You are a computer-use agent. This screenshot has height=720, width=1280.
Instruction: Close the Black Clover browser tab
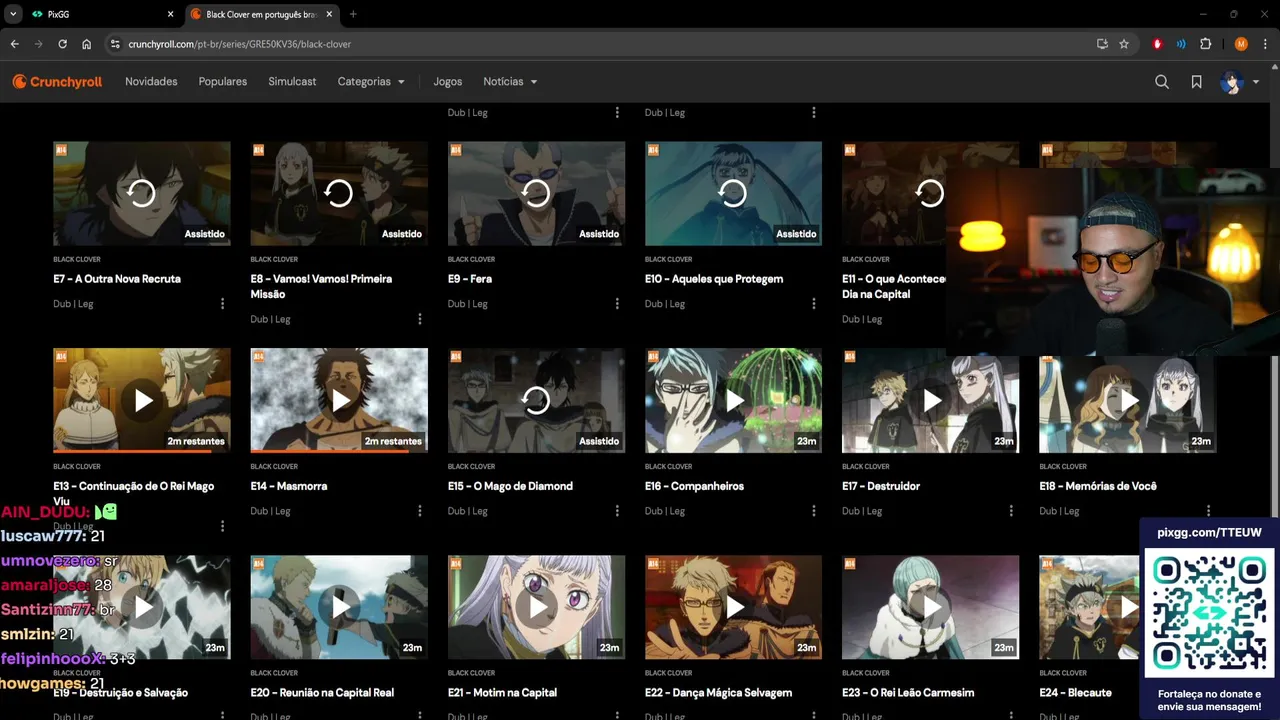click(x=329, y=14)
